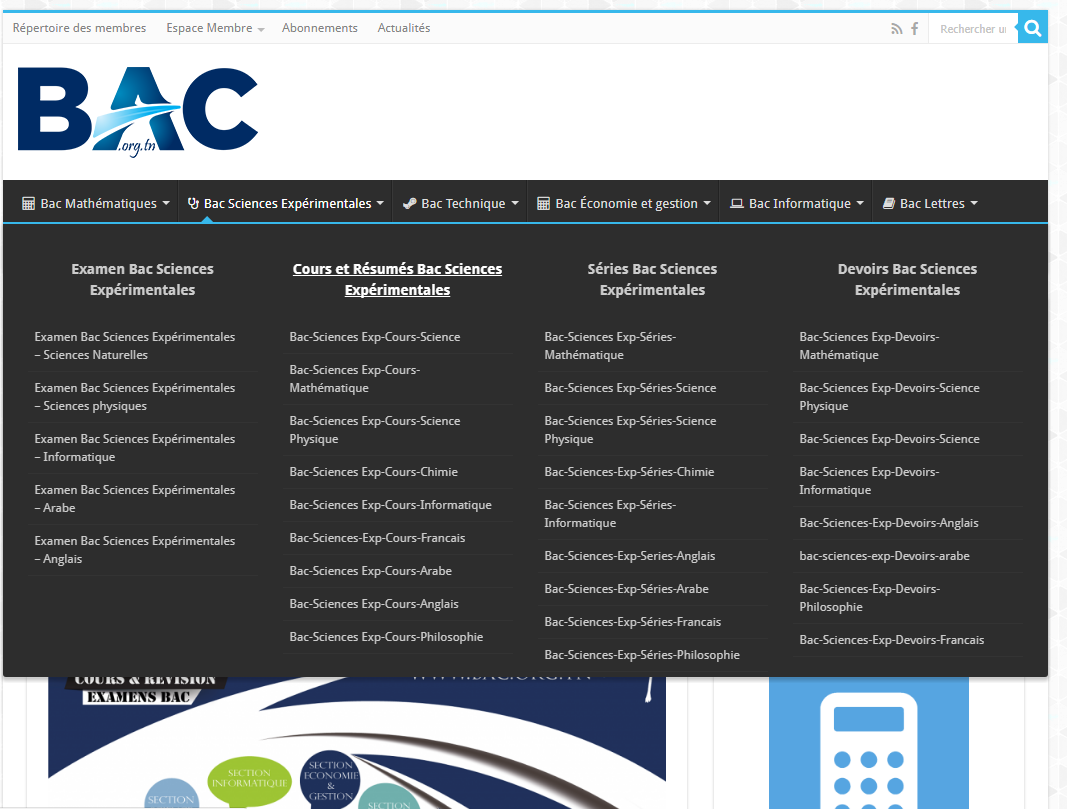Open the Abonnements menu item
Viewport: 1067px width, 809px height.
319,28
